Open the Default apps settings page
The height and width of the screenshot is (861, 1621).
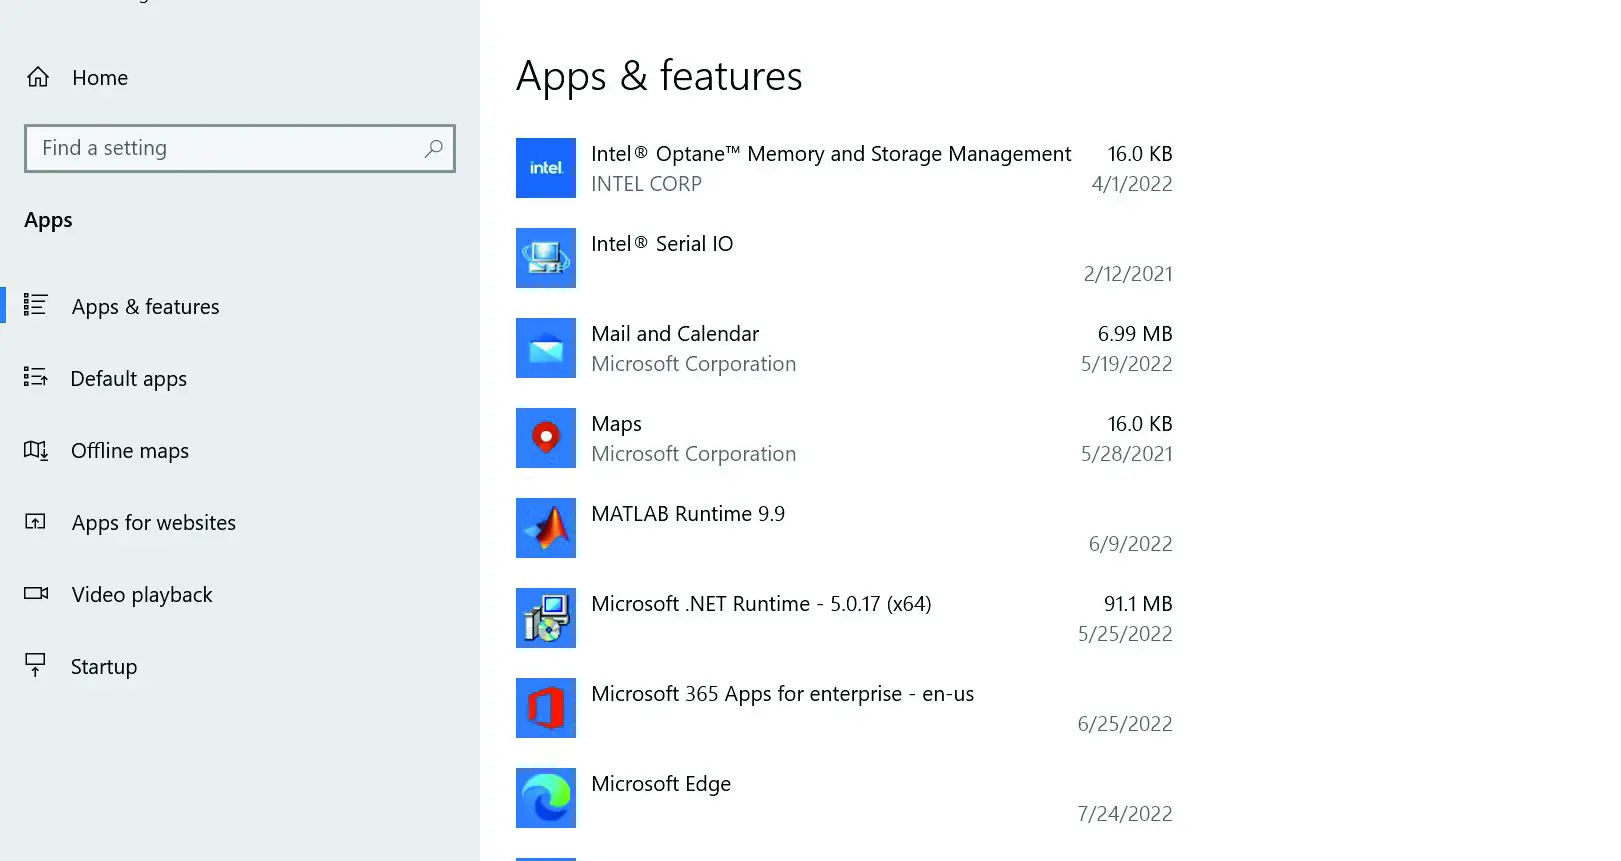(x=128, y=379)
